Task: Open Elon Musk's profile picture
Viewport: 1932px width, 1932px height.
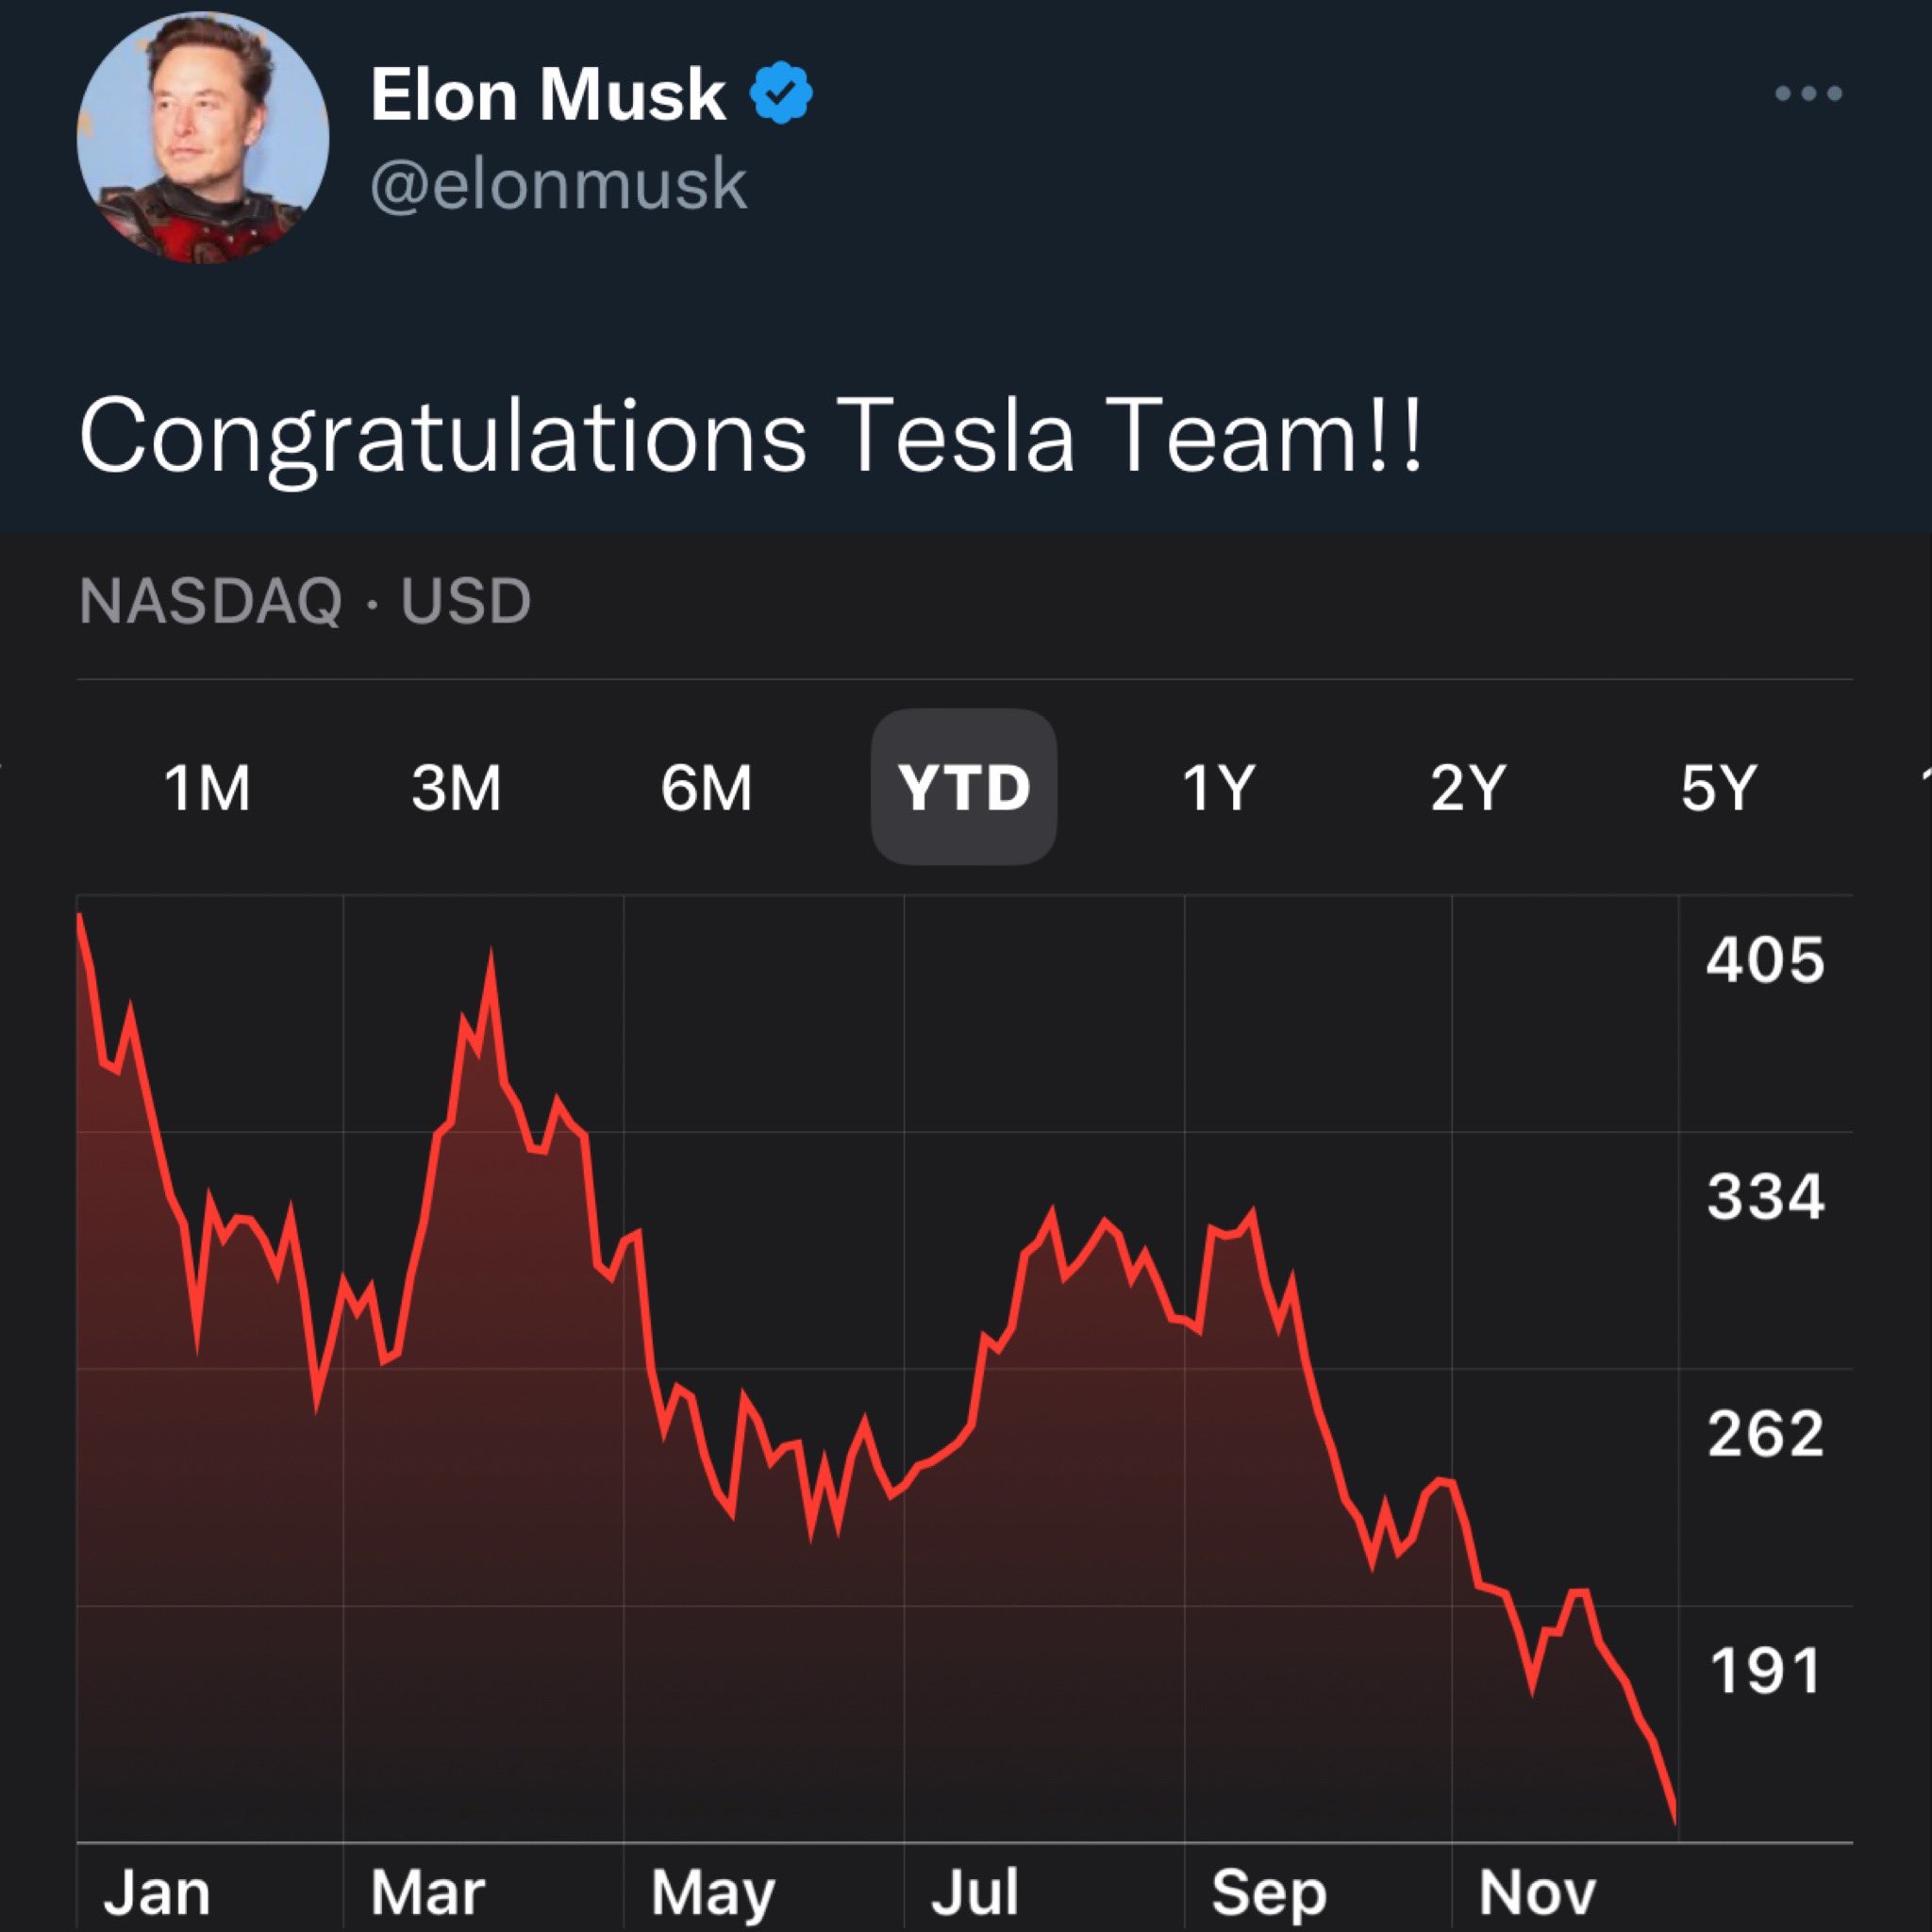Action: pyautogui.click(x=203, y=139)
